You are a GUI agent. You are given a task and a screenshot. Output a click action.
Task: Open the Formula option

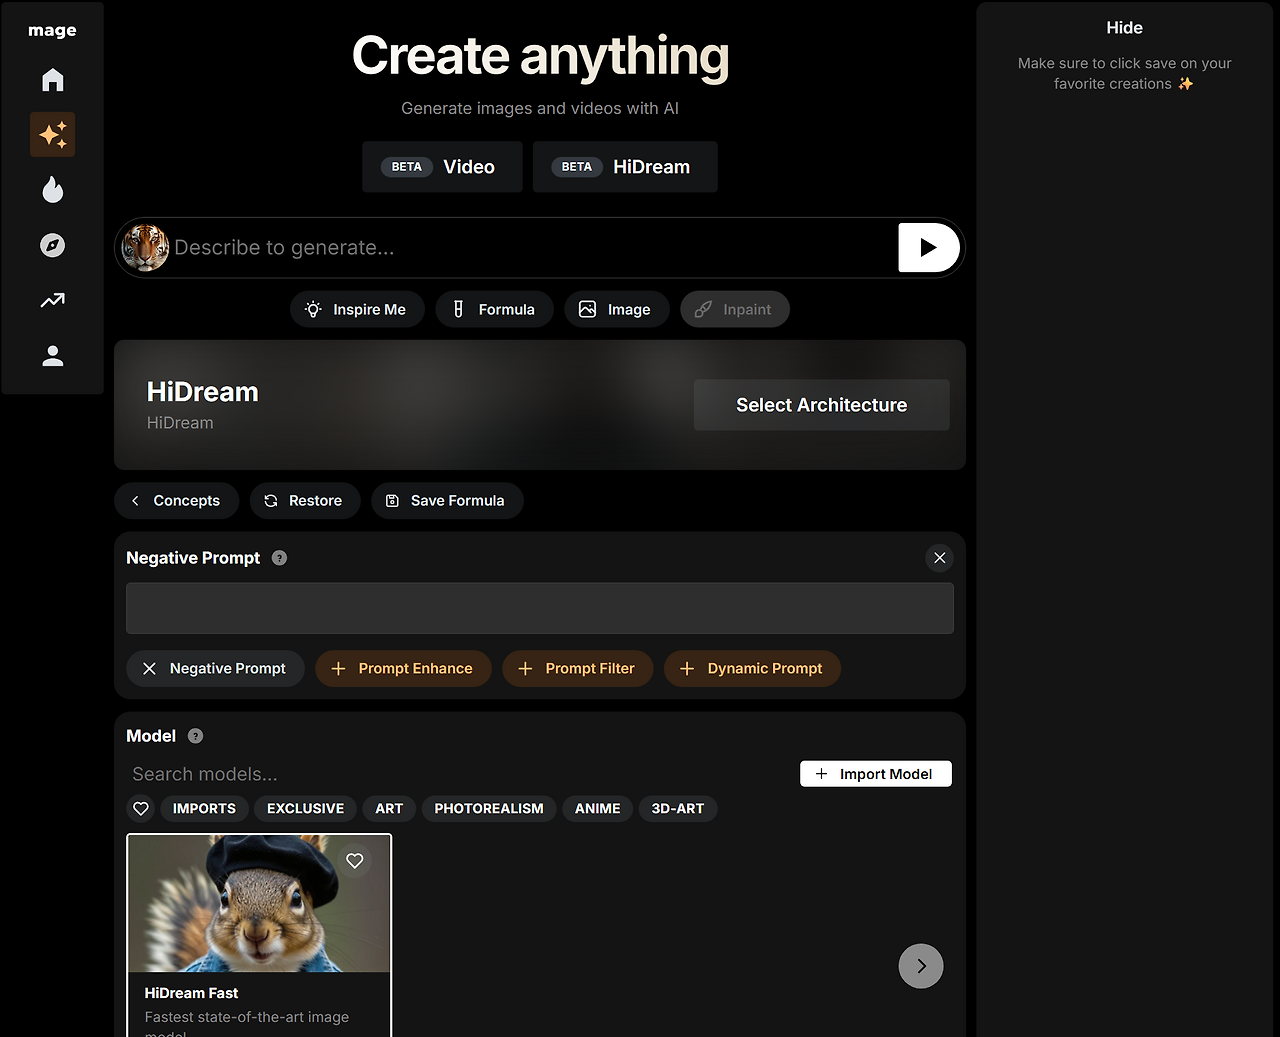coord(495,309)
